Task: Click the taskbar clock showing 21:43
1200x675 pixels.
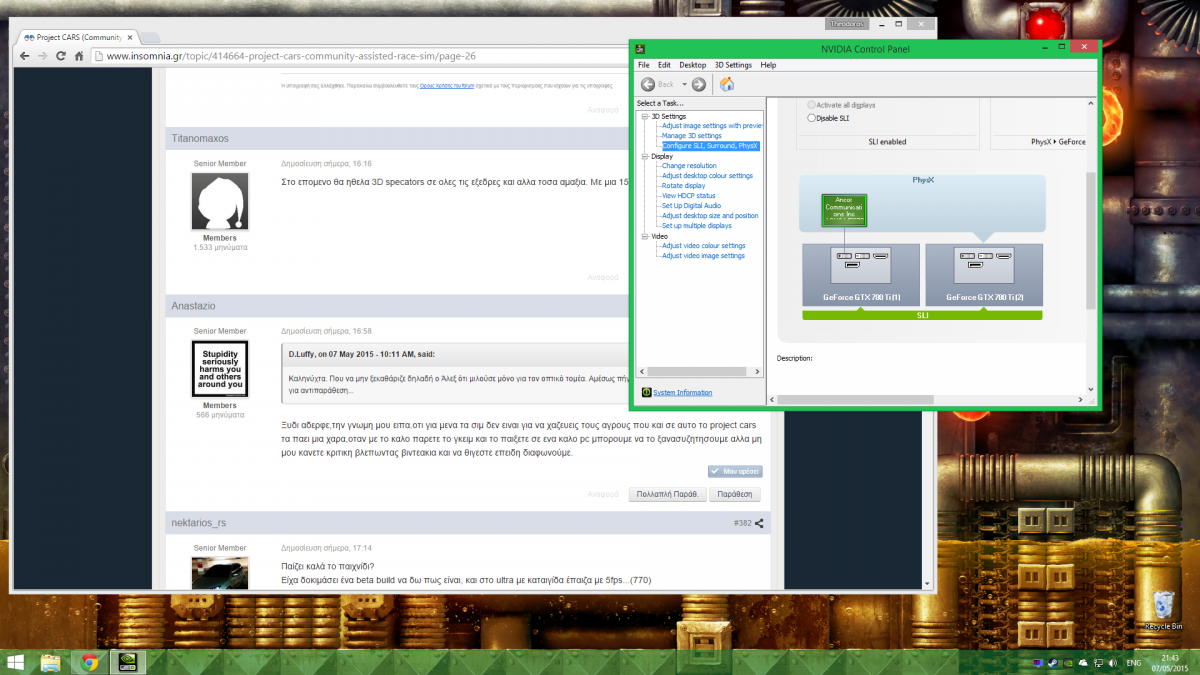Action: (1170, 662)
